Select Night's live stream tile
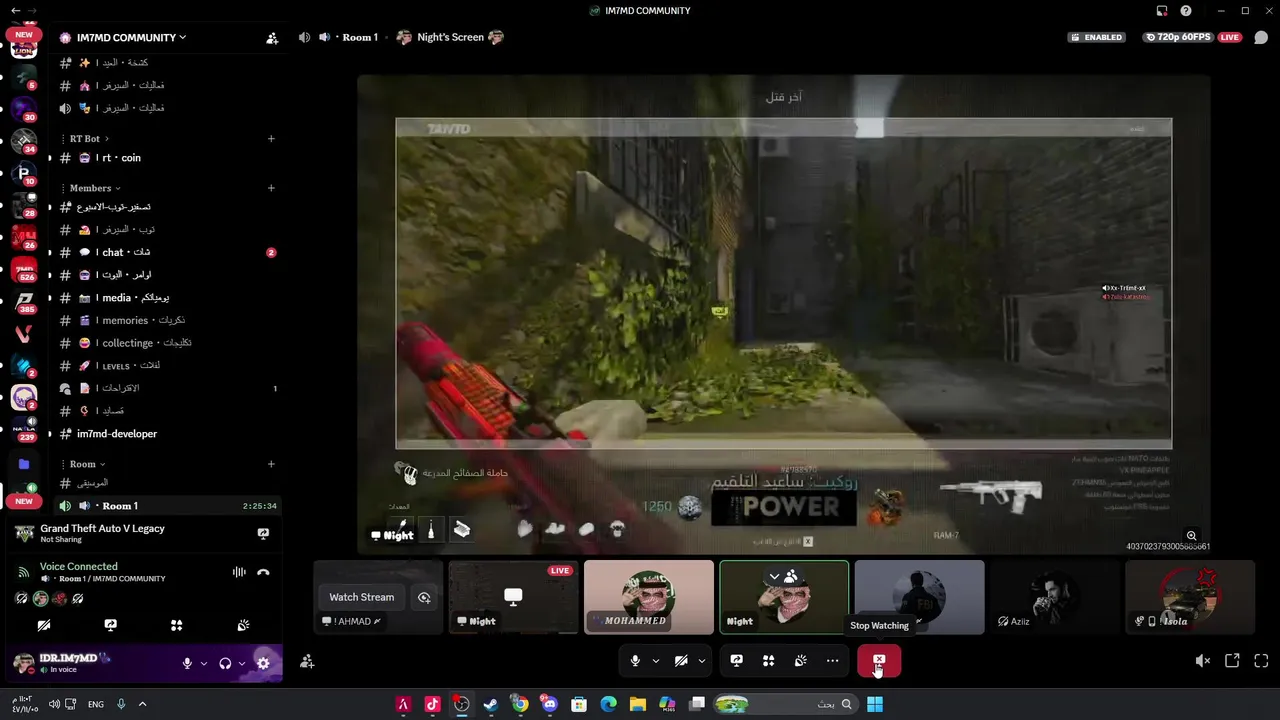This screenshot has width=1280, height=720. click(514, 597)
